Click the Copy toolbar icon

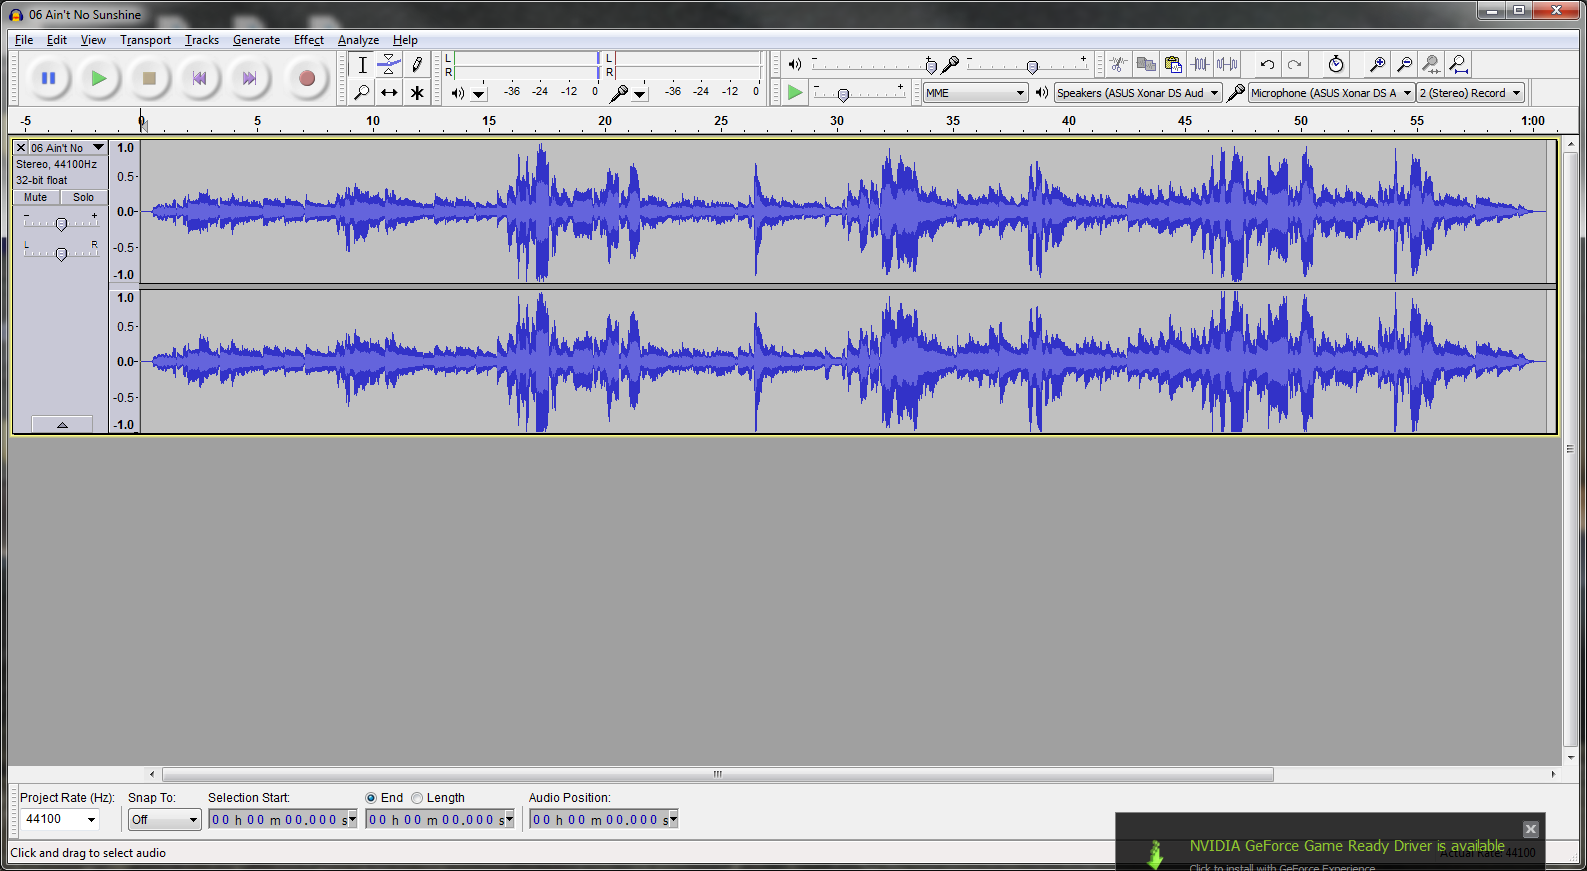point(1146,64)
